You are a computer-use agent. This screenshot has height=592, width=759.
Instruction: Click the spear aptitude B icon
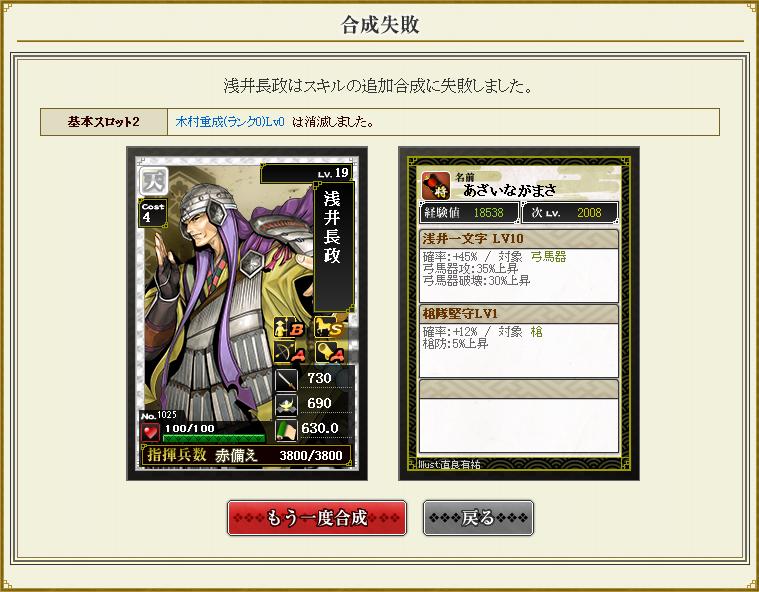pos(288,328)
